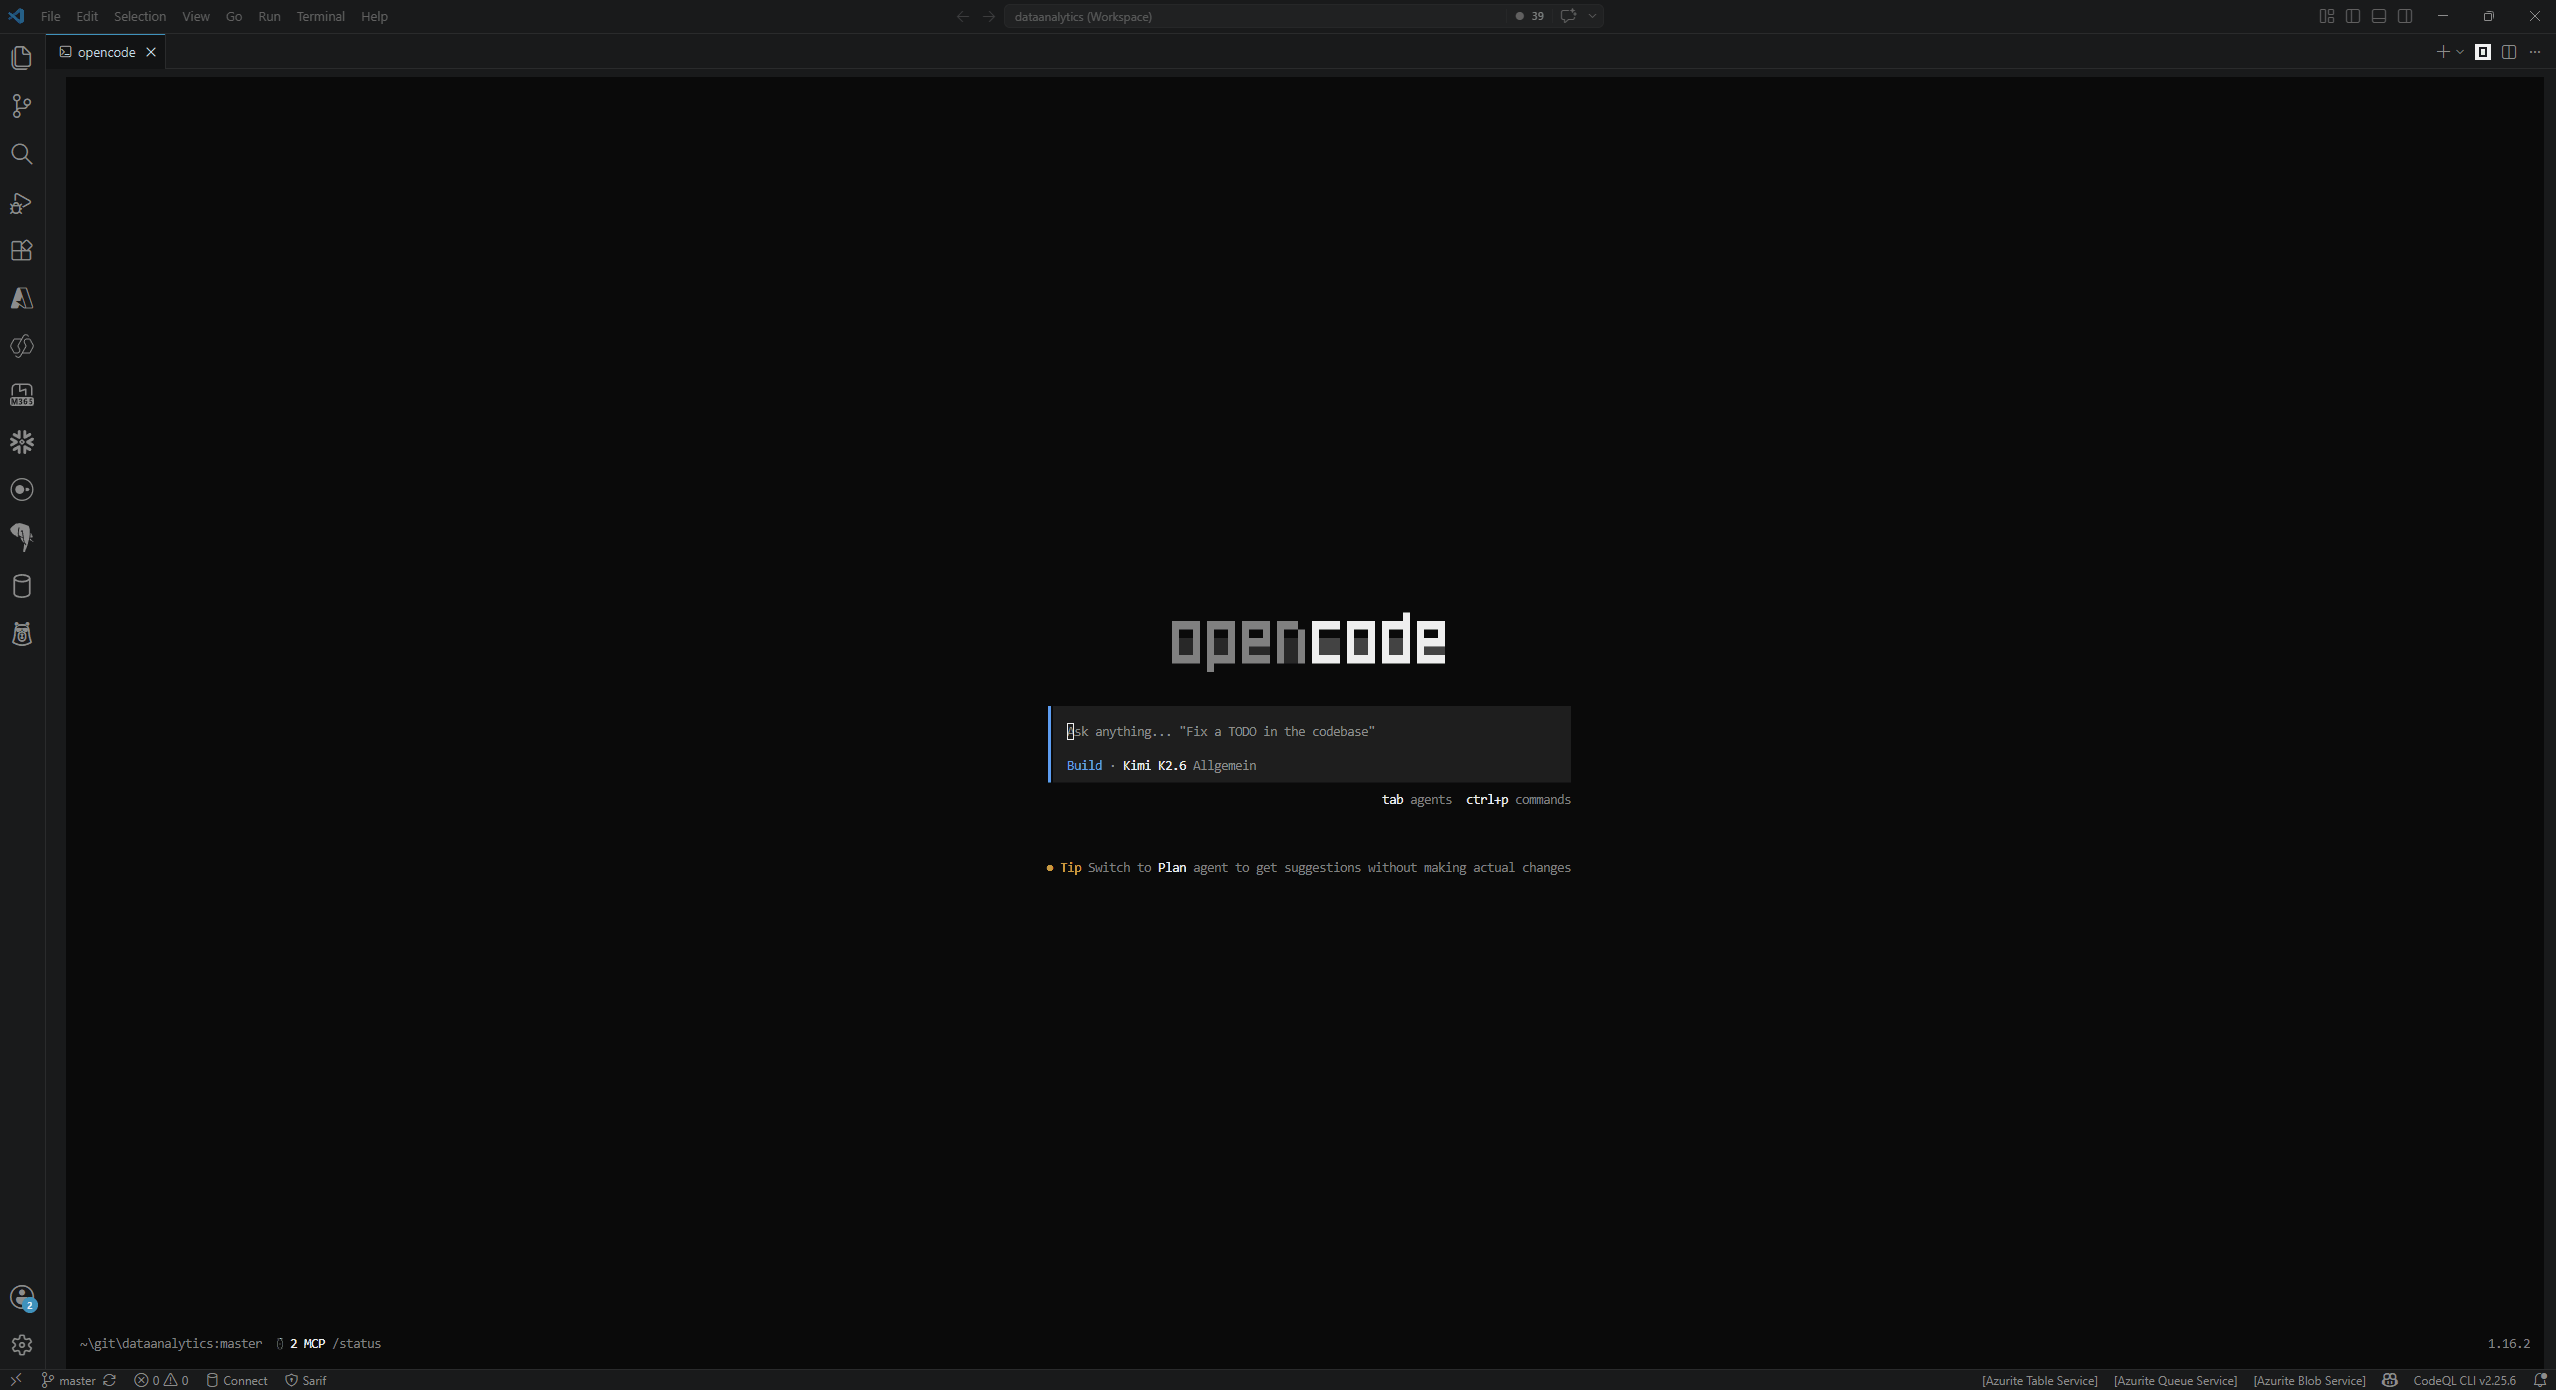Focus the Ask anything prompt input
Viewport: 2556px width, 1390px height.
pos(1310,731)
